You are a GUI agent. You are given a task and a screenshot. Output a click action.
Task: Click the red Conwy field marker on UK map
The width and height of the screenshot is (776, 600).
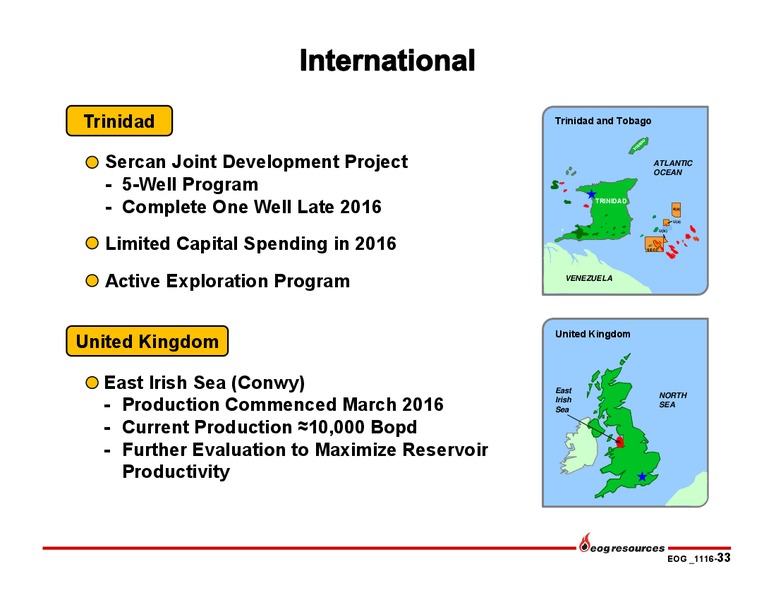tap(620, 442)
